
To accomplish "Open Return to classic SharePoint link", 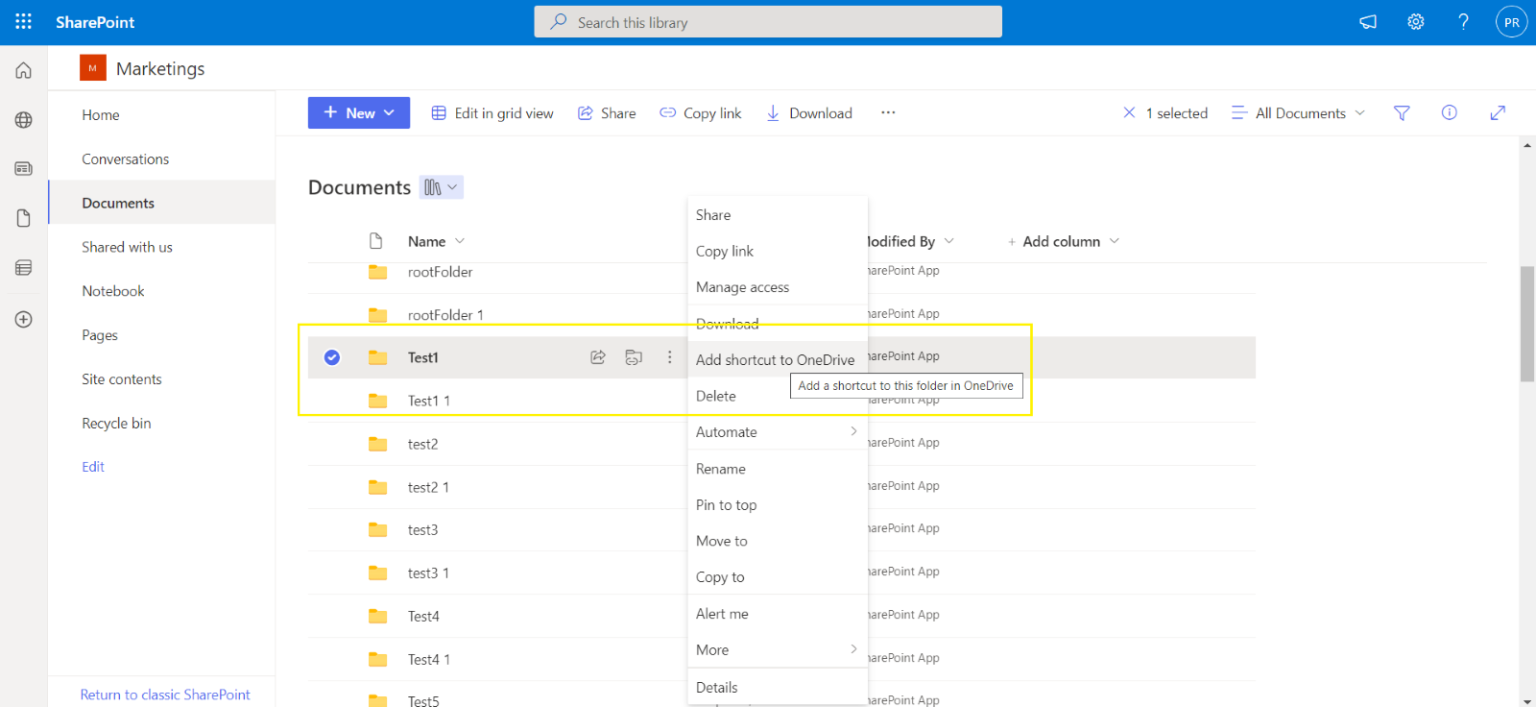I will pyautogui.click(x=165, y=694).
